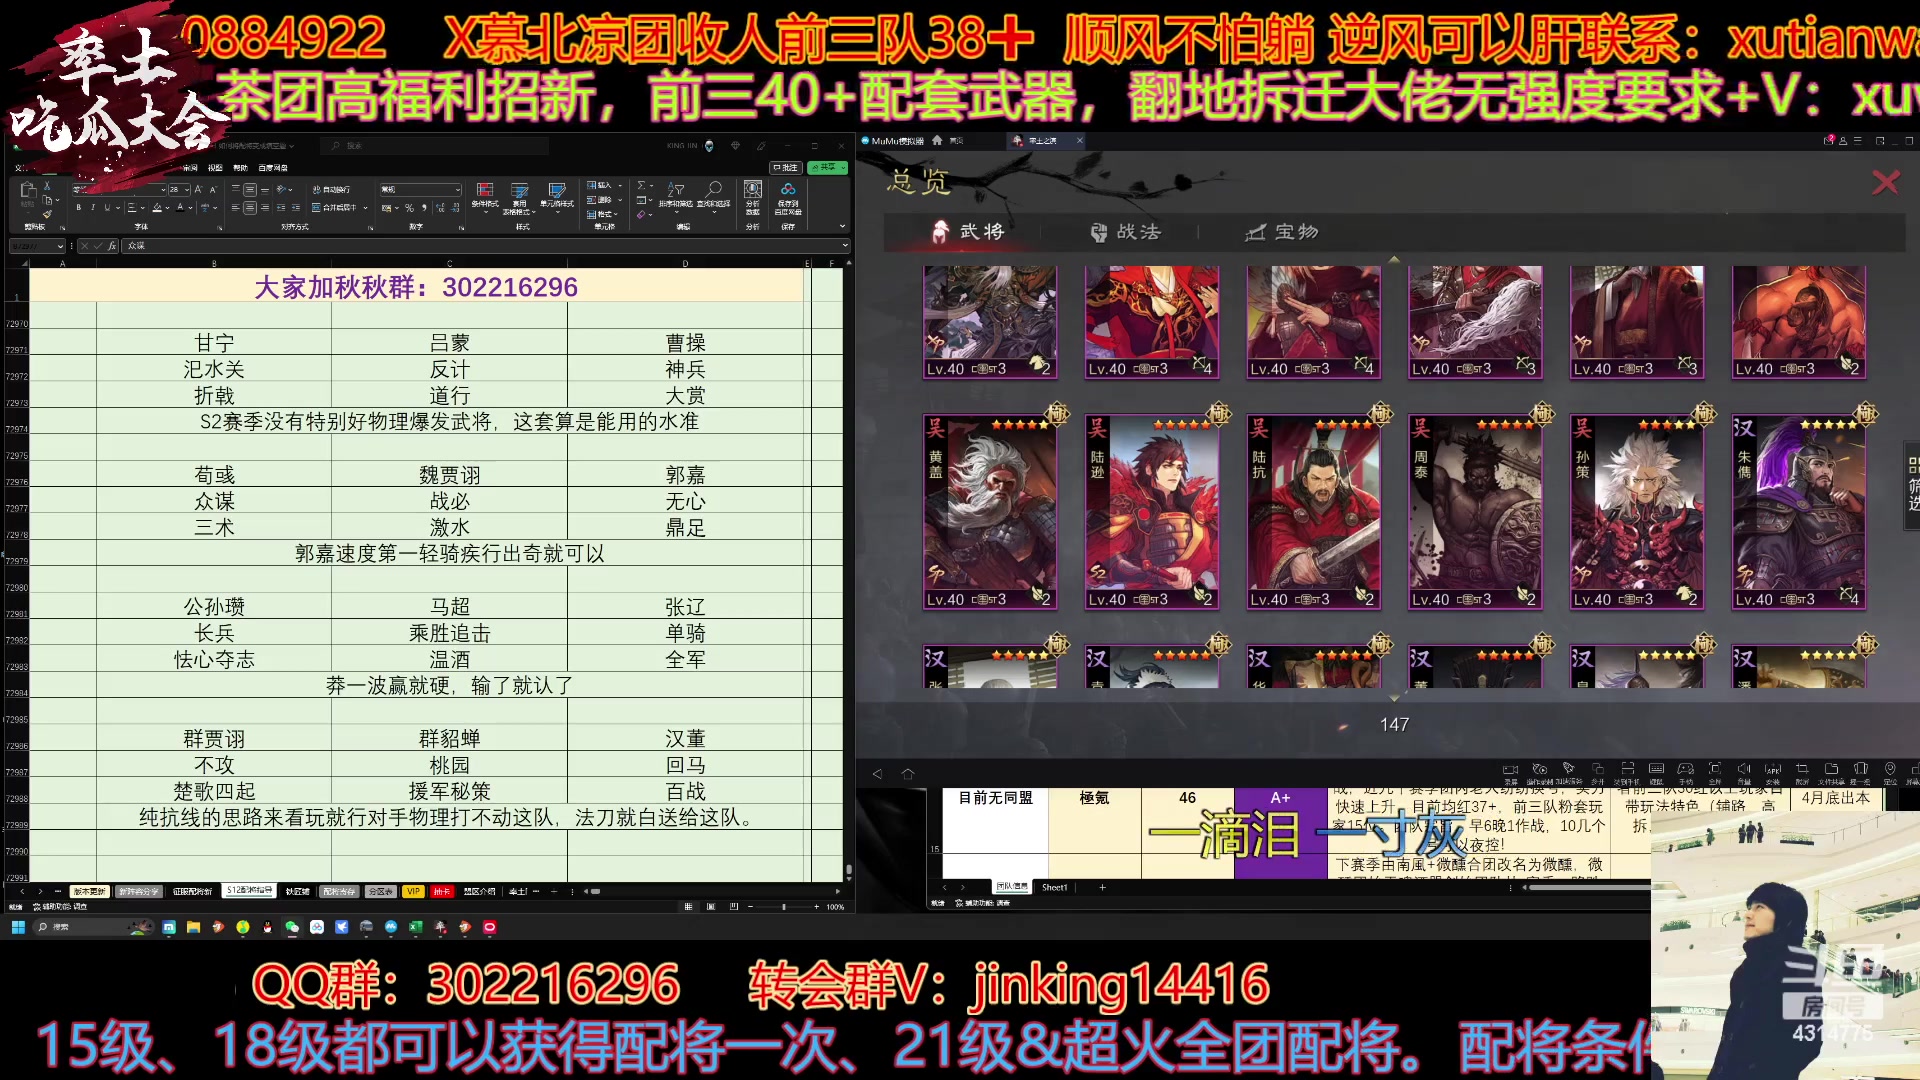Open the number format dropdown

(x=457, y=190)
